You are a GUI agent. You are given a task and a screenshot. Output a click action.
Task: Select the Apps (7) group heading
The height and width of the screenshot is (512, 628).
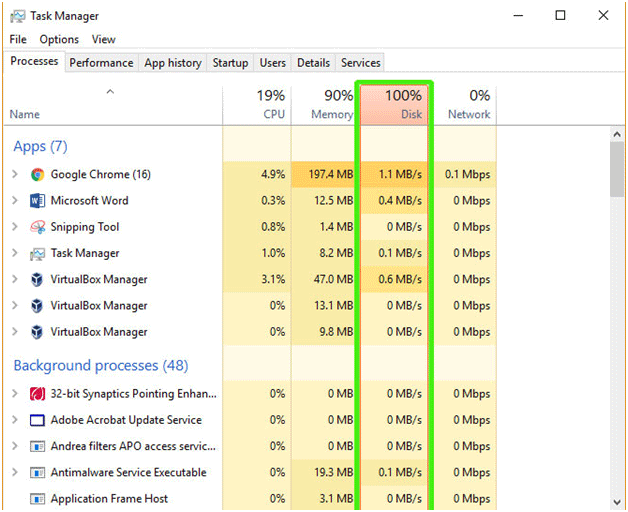coord(40,147)
